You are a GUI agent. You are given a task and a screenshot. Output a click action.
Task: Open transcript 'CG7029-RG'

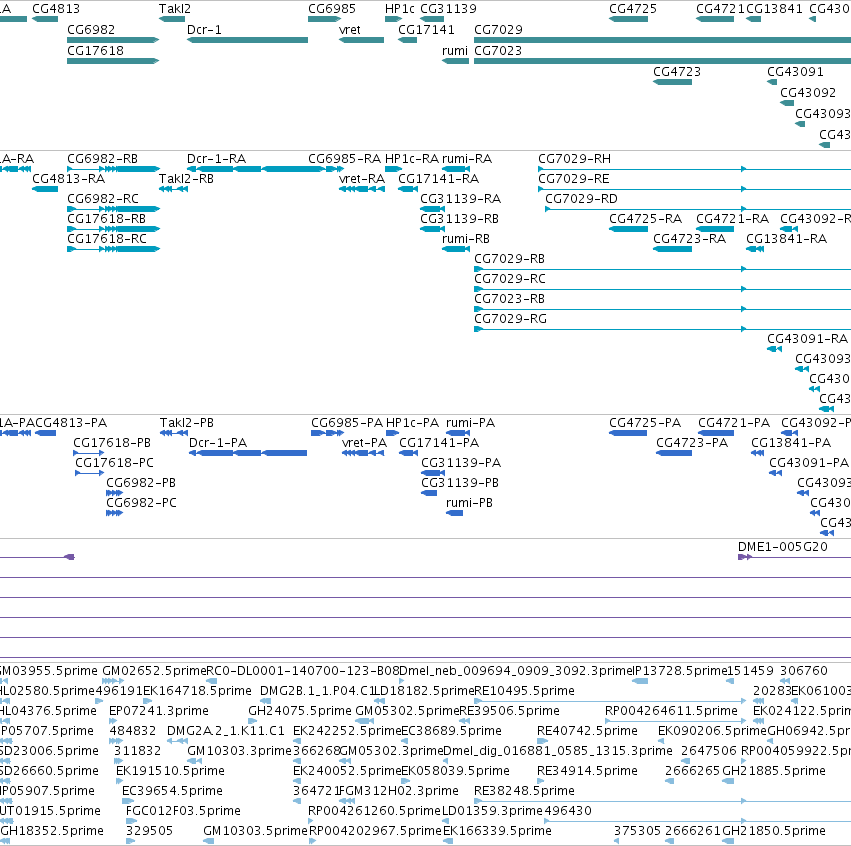[510, 319]
